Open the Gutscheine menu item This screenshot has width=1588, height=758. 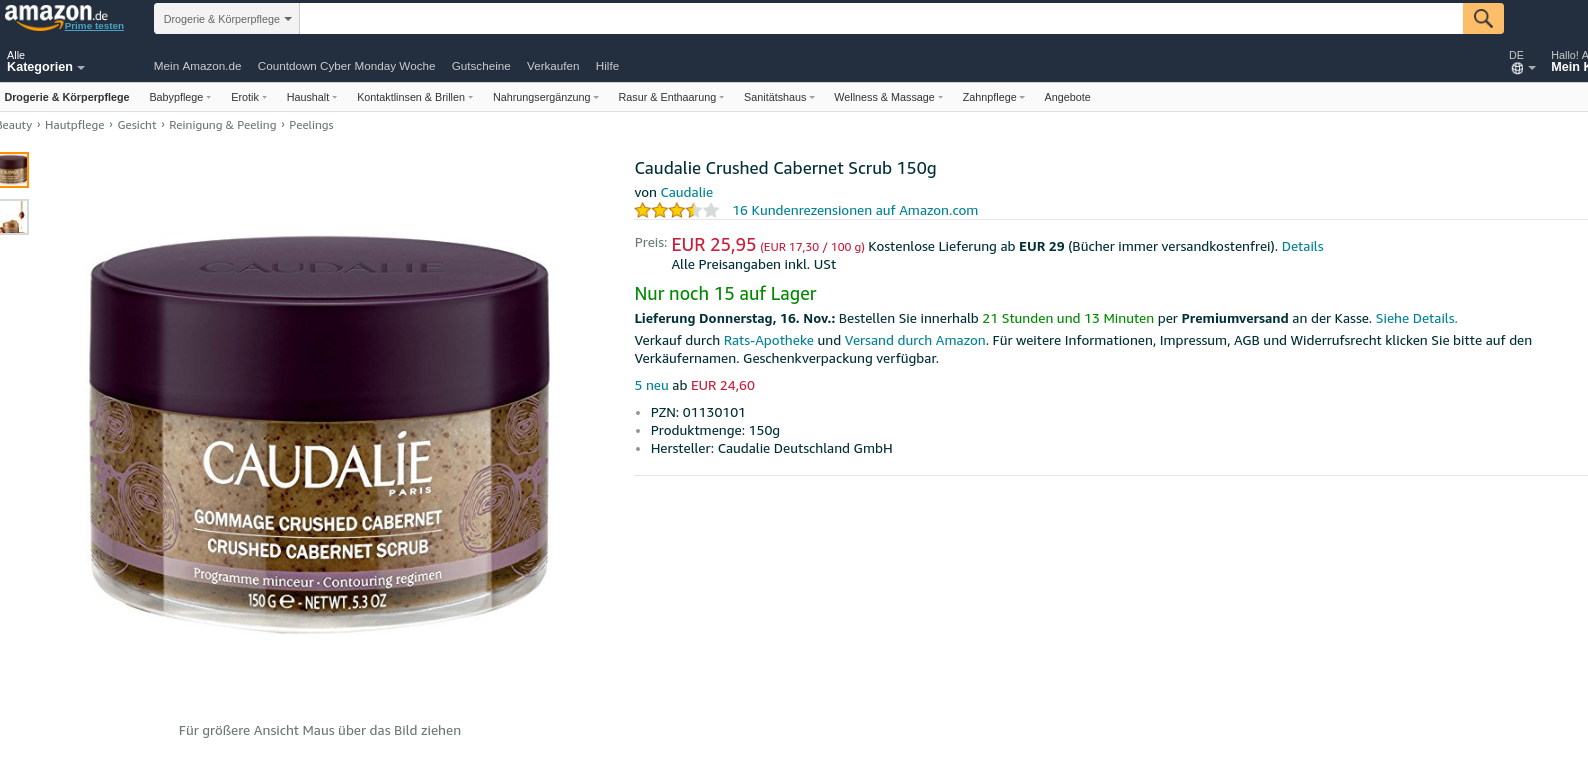(x=481, y=66)
